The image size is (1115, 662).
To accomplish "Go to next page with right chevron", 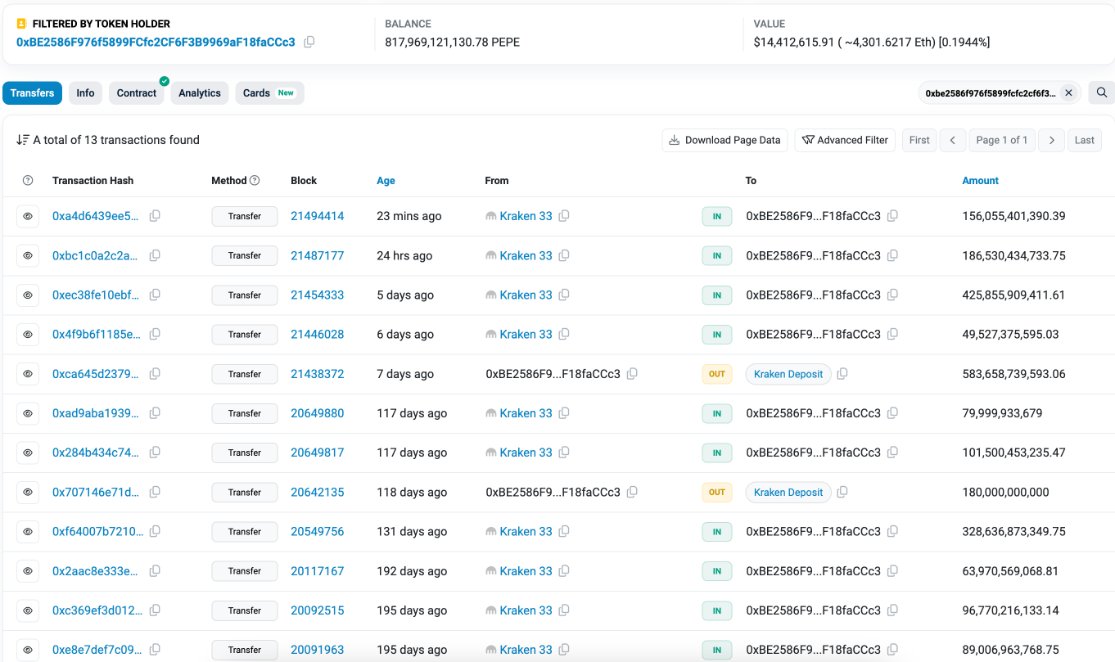I will pos(1050,140).
